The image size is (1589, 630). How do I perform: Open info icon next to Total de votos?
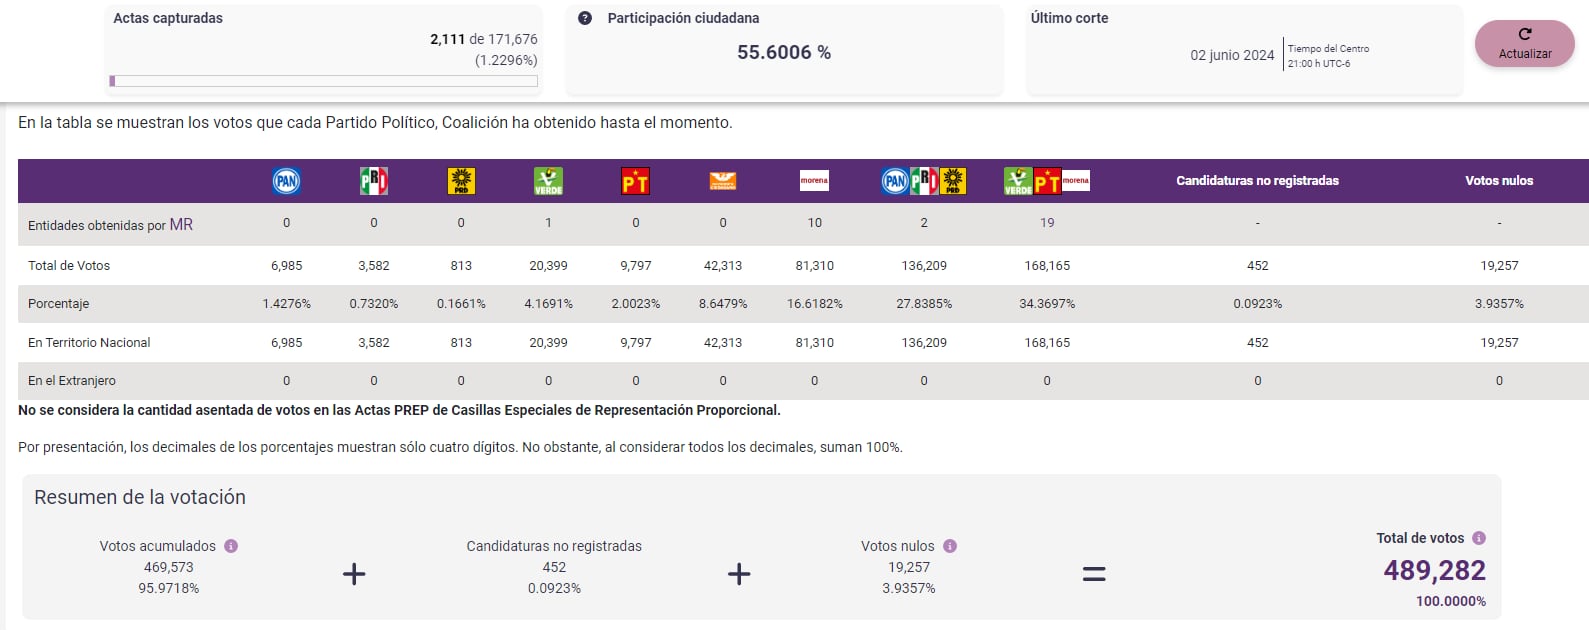1479,538
